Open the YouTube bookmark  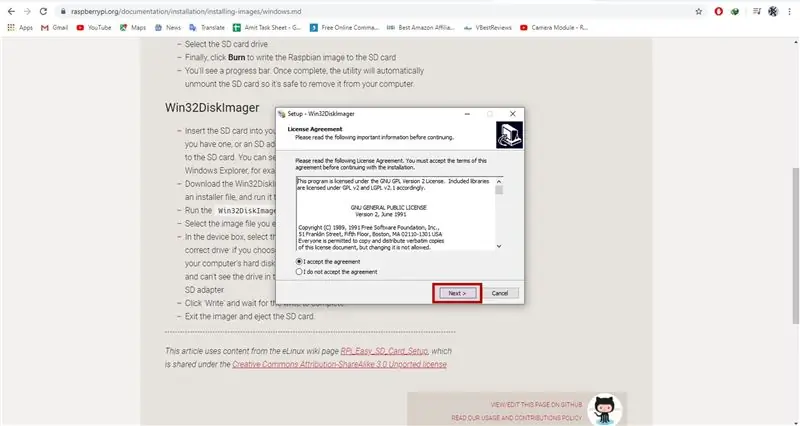[x=93, y=28]
